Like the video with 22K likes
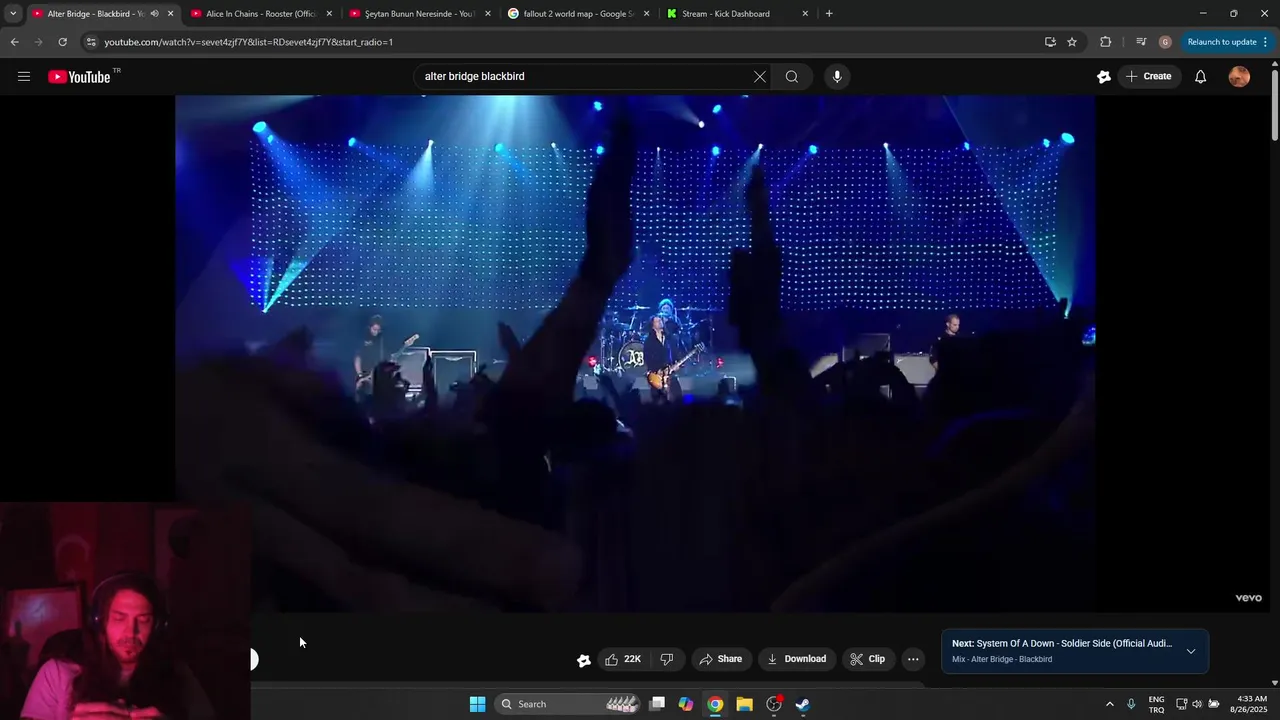 click(623, 659)
